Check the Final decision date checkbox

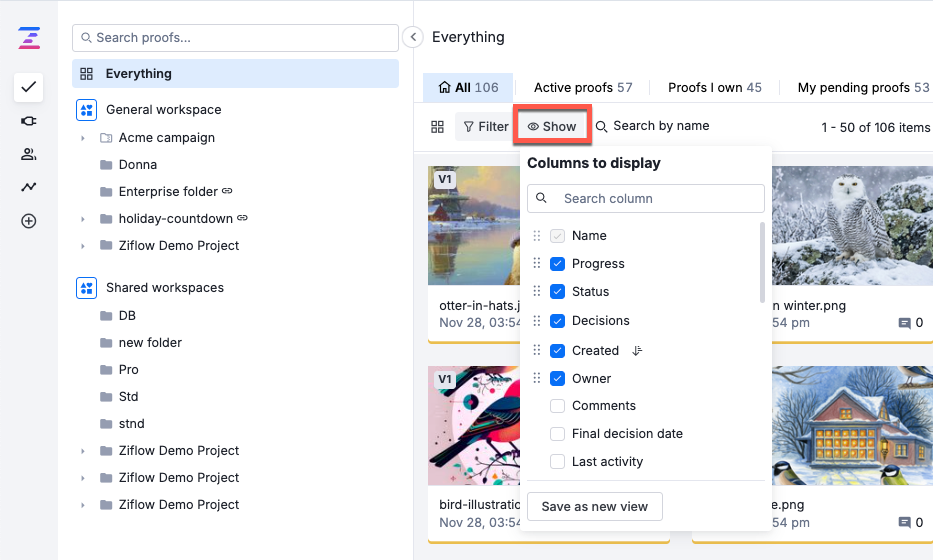tap(557, 434)
